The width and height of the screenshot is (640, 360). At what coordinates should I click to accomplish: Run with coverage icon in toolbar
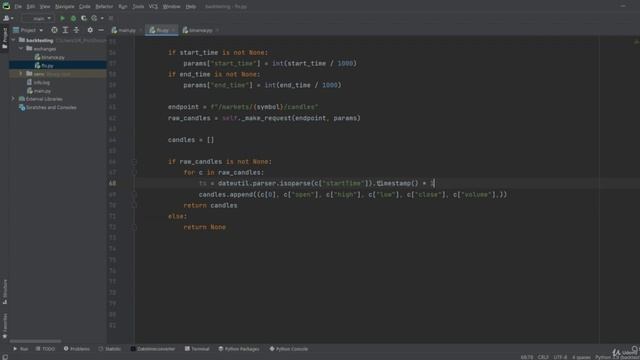point(84,18)
